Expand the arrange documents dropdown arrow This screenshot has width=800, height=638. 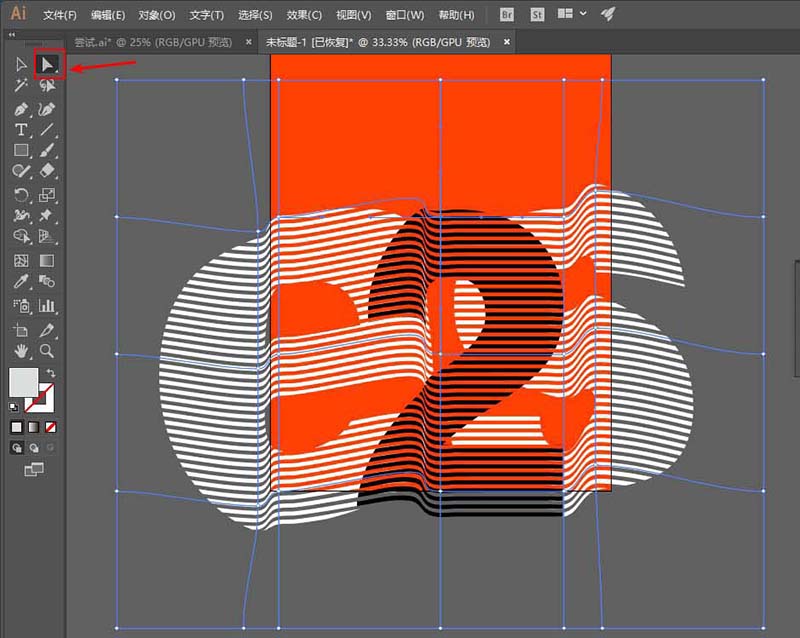(x=583, y=14)
